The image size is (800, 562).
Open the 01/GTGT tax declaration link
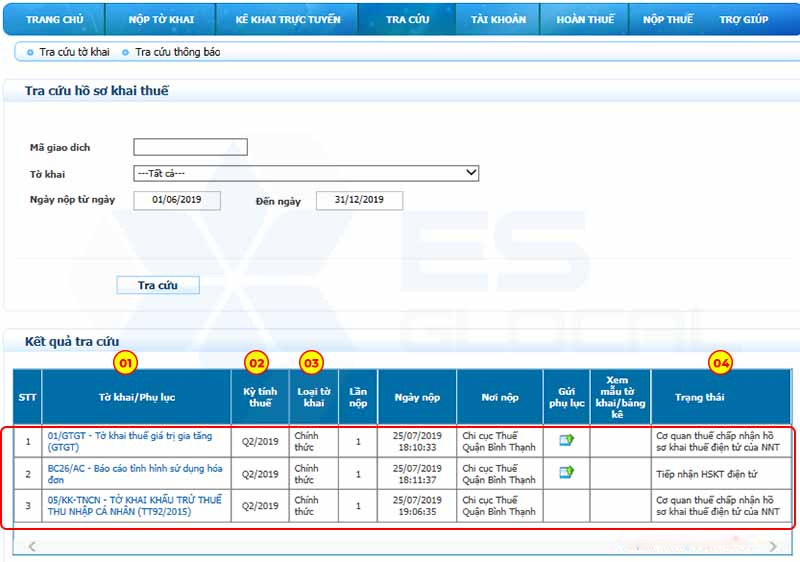click(129, 442)
